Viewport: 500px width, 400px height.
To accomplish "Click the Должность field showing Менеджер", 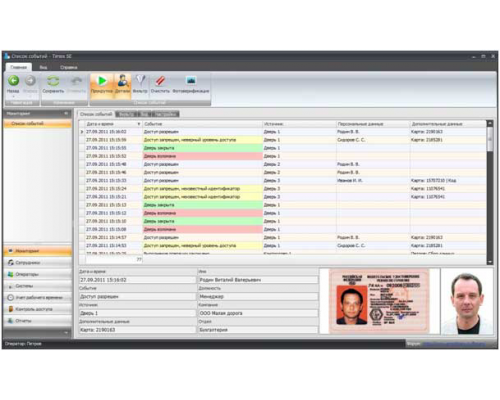I will [x=258, y=296].
